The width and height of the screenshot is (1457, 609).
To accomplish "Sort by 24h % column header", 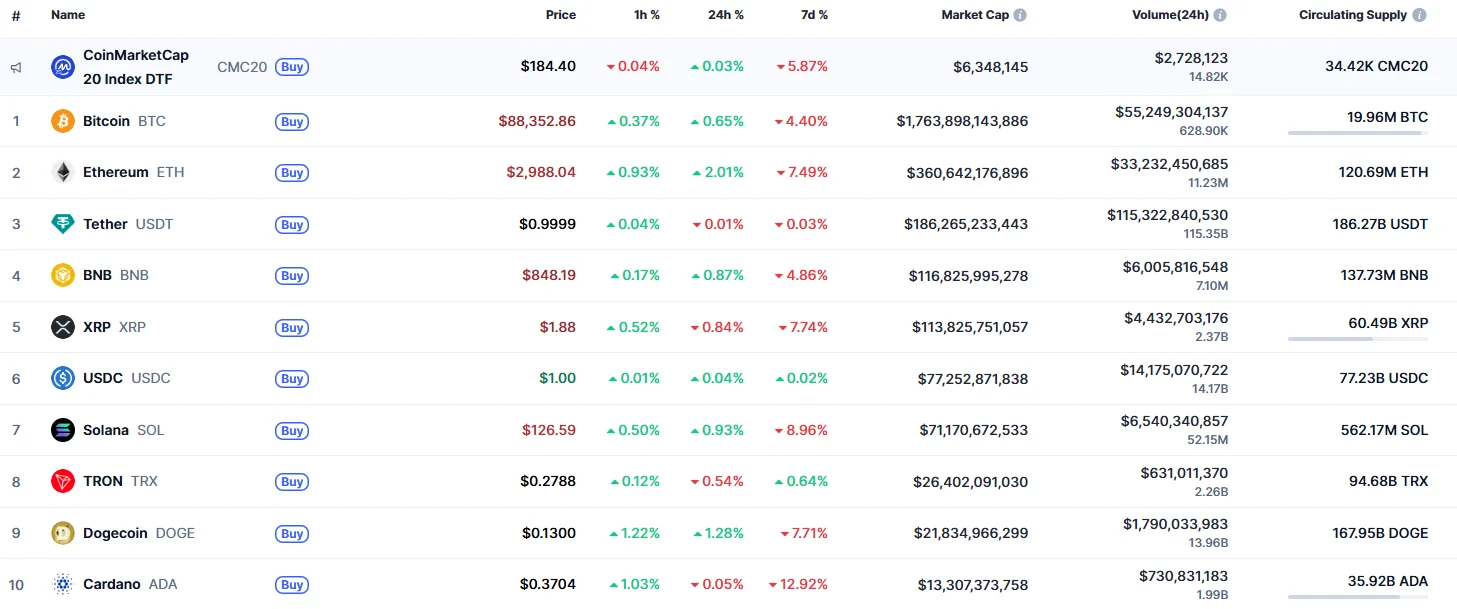I will [725, 15].
